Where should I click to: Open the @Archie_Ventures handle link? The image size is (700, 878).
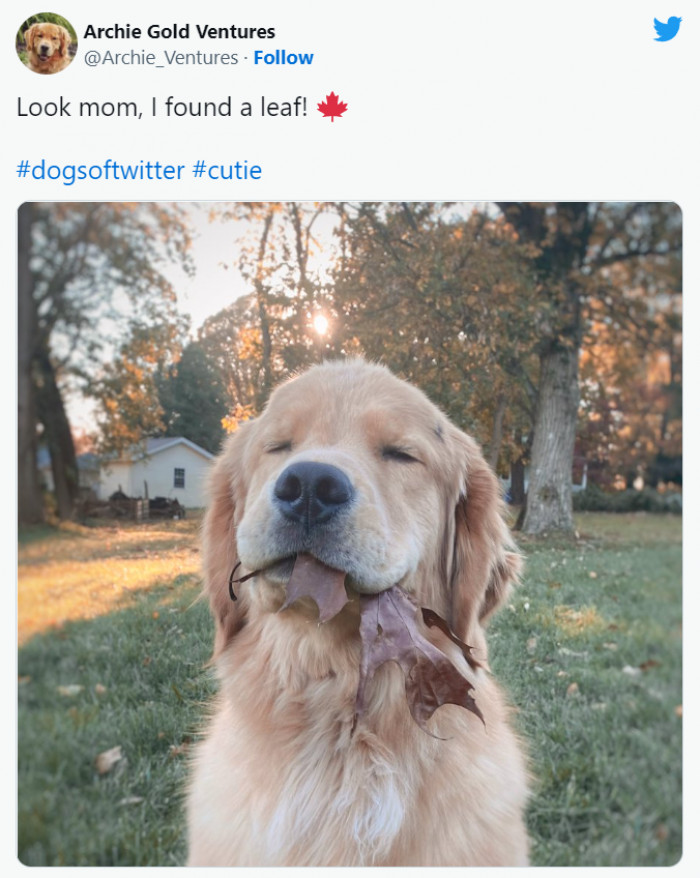tap(160, 58)
